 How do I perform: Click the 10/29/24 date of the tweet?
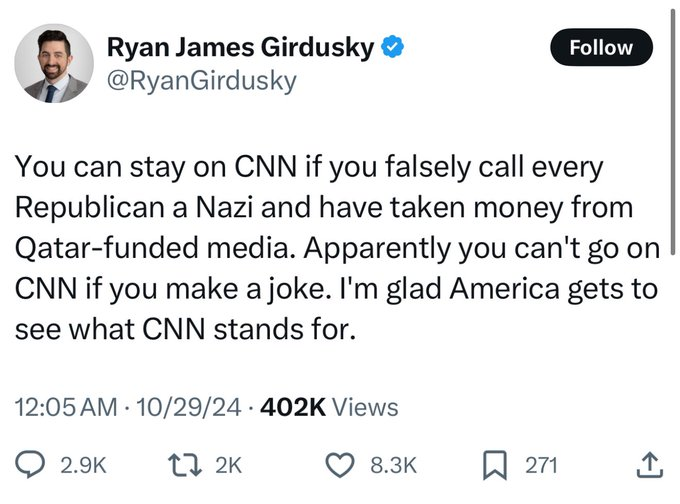pos(192,407)
